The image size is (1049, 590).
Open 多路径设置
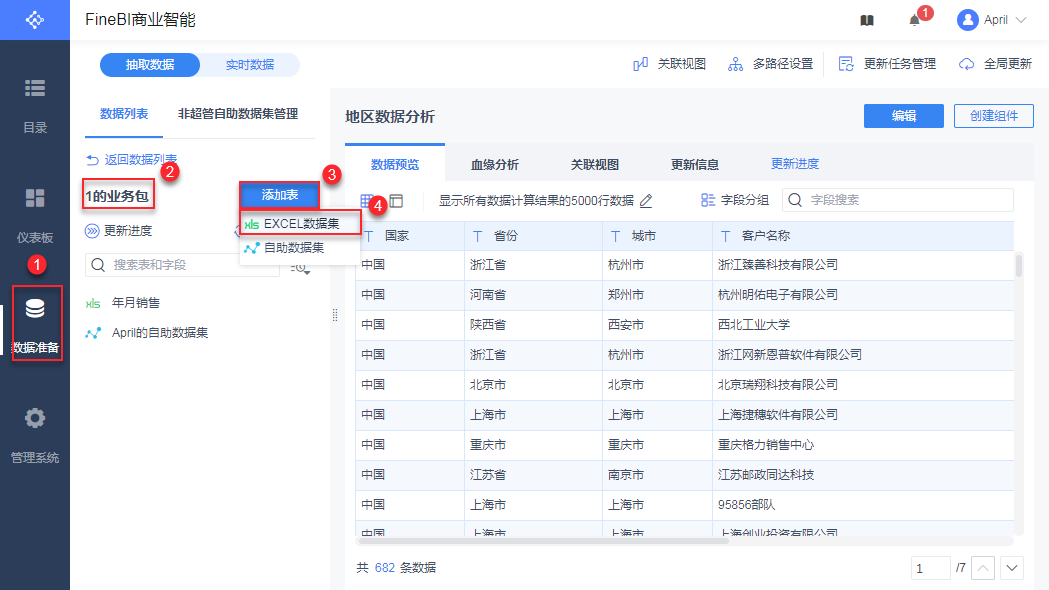click(x=771, y=64)
